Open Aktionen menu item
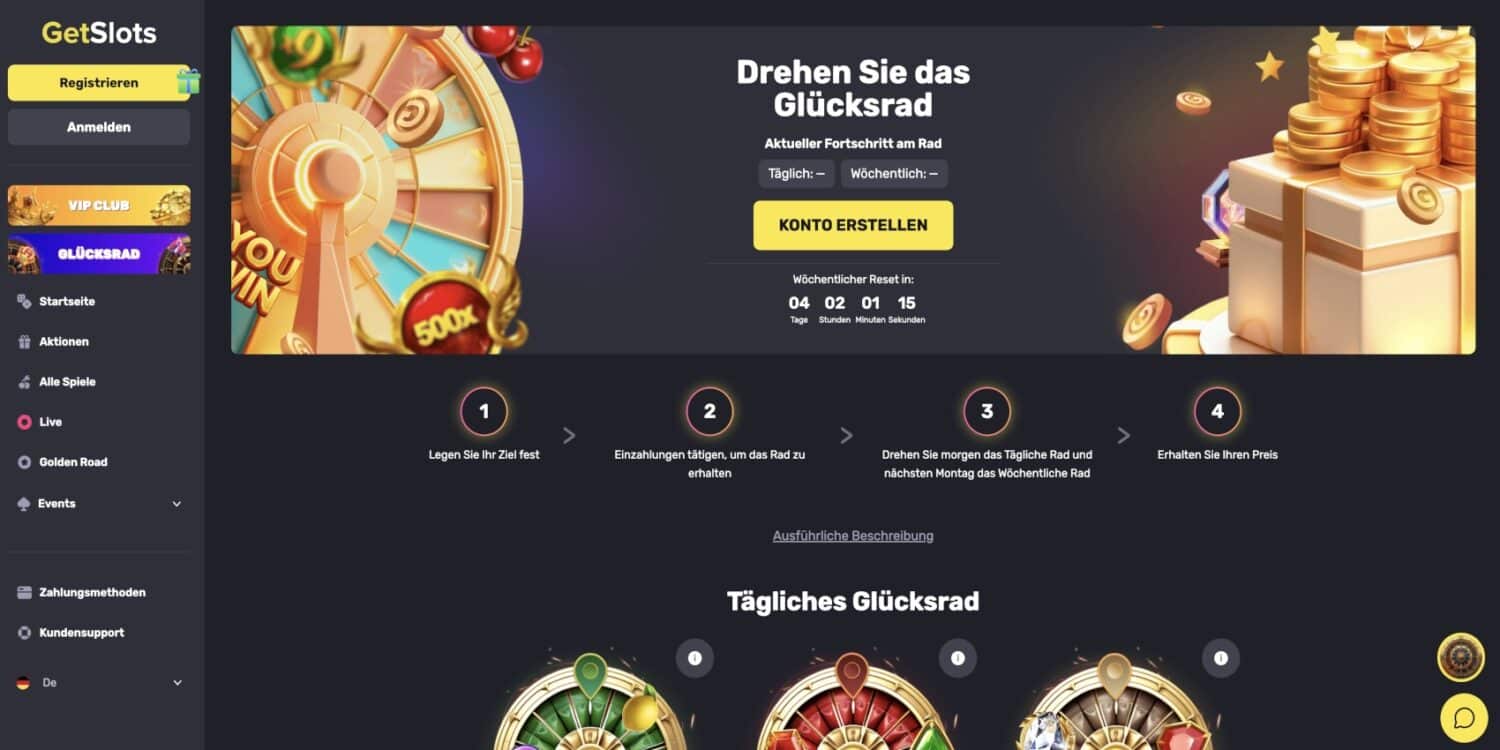1500x750 pixels. (x=64, y=341)
